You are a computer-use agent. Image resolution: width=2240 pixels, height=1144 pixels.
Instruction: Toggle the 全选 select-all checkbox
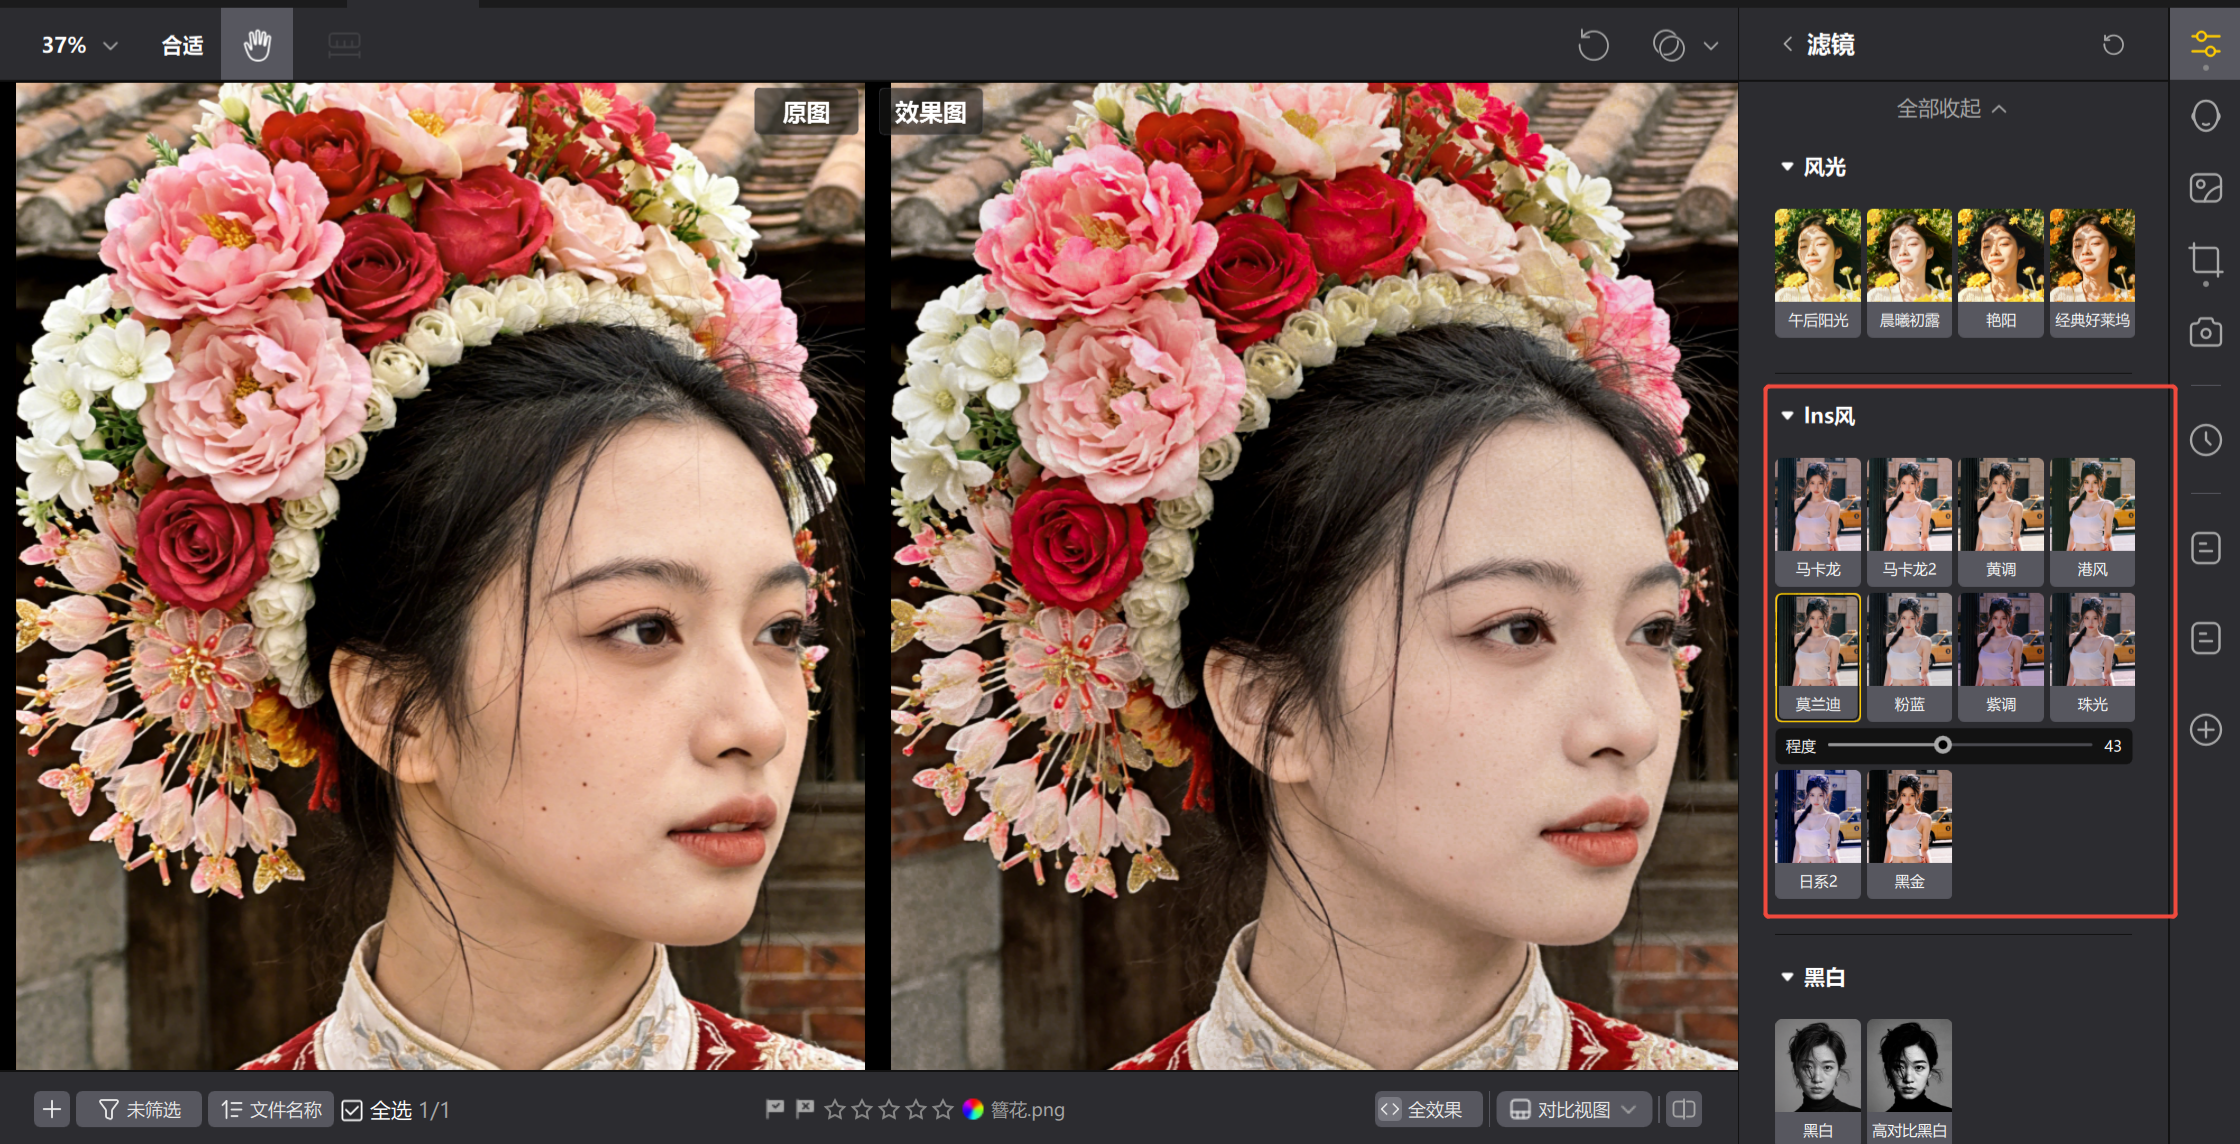[352, 1110]
